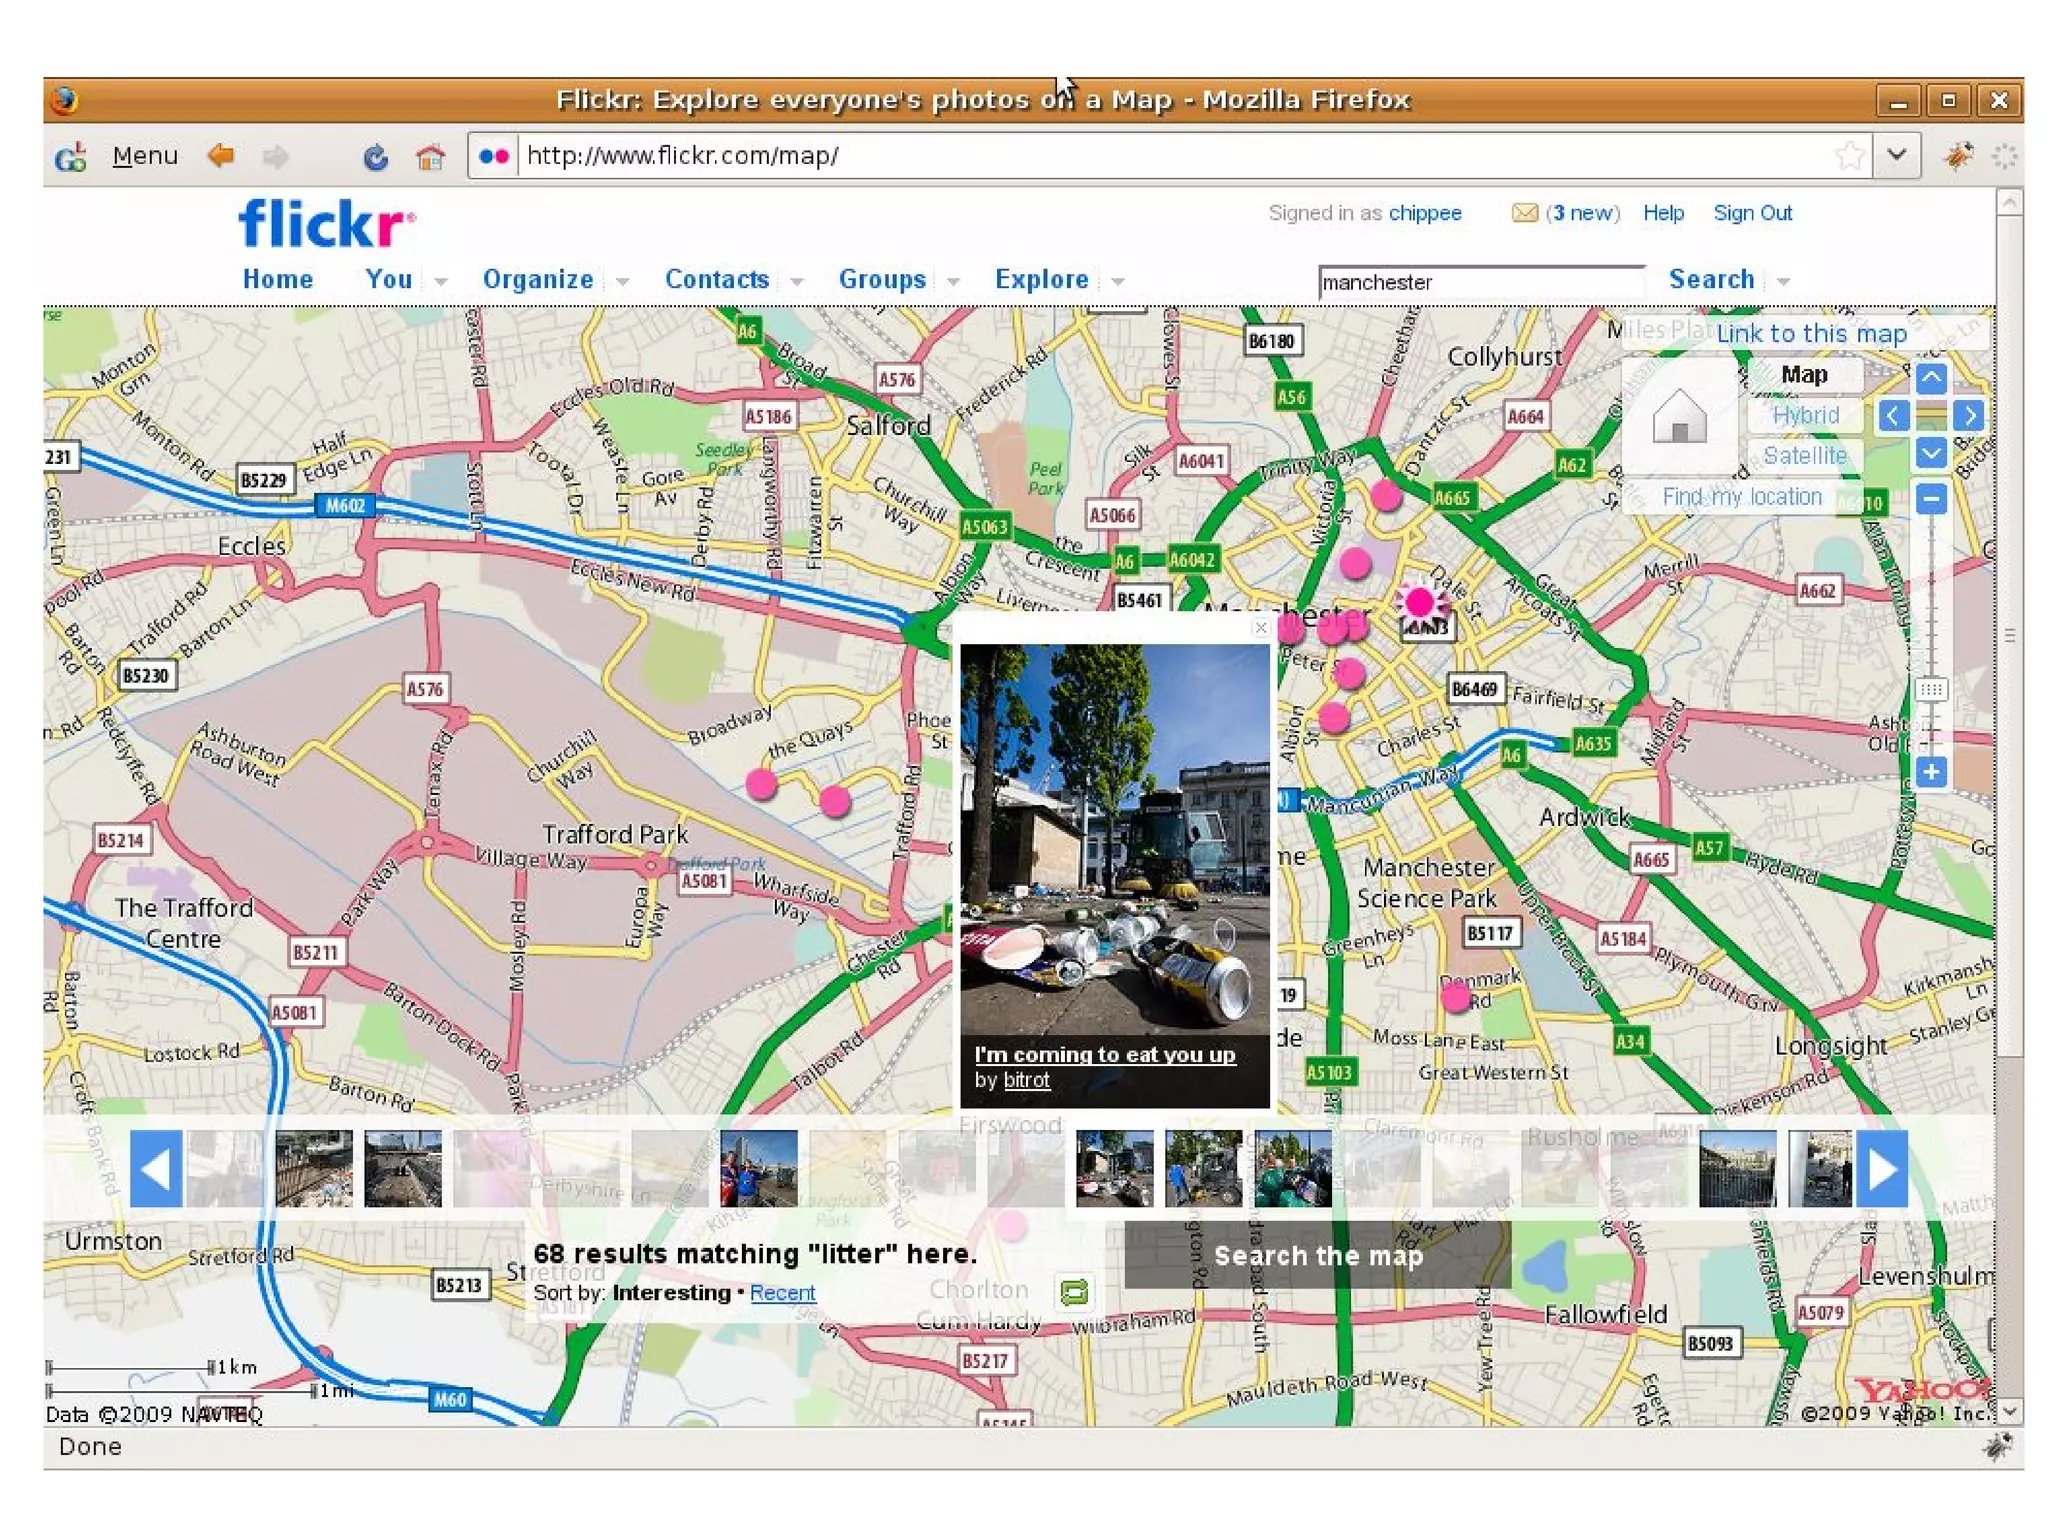Open the Explore menu item
2048x1535 pixels.
pyautogui.click(x=1041, y=279)
